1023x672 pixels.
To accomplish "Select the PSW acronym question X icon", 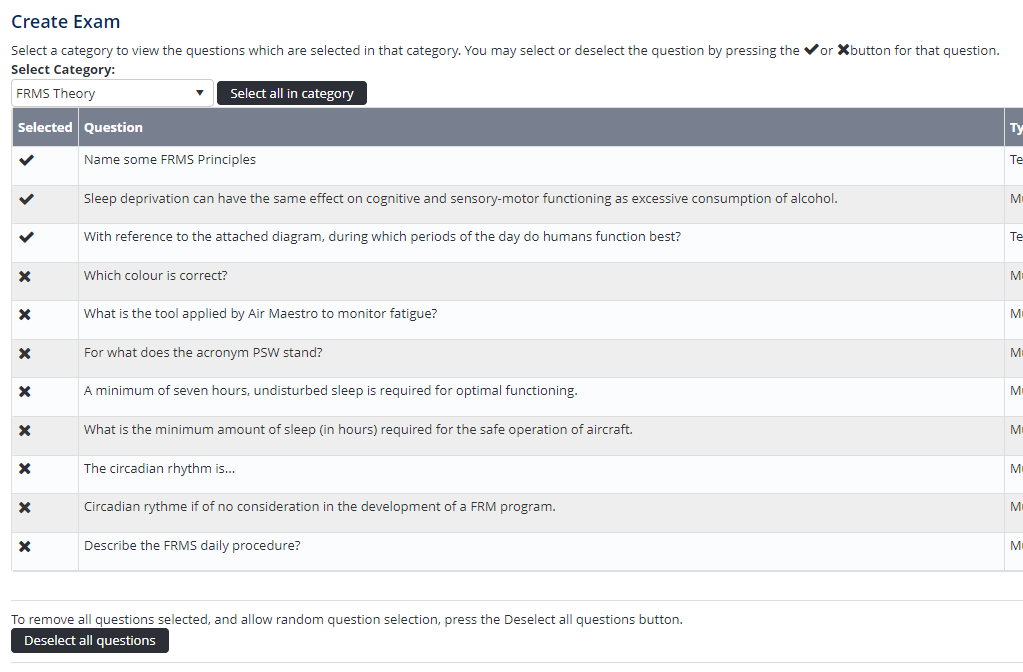I will point(25,353).
